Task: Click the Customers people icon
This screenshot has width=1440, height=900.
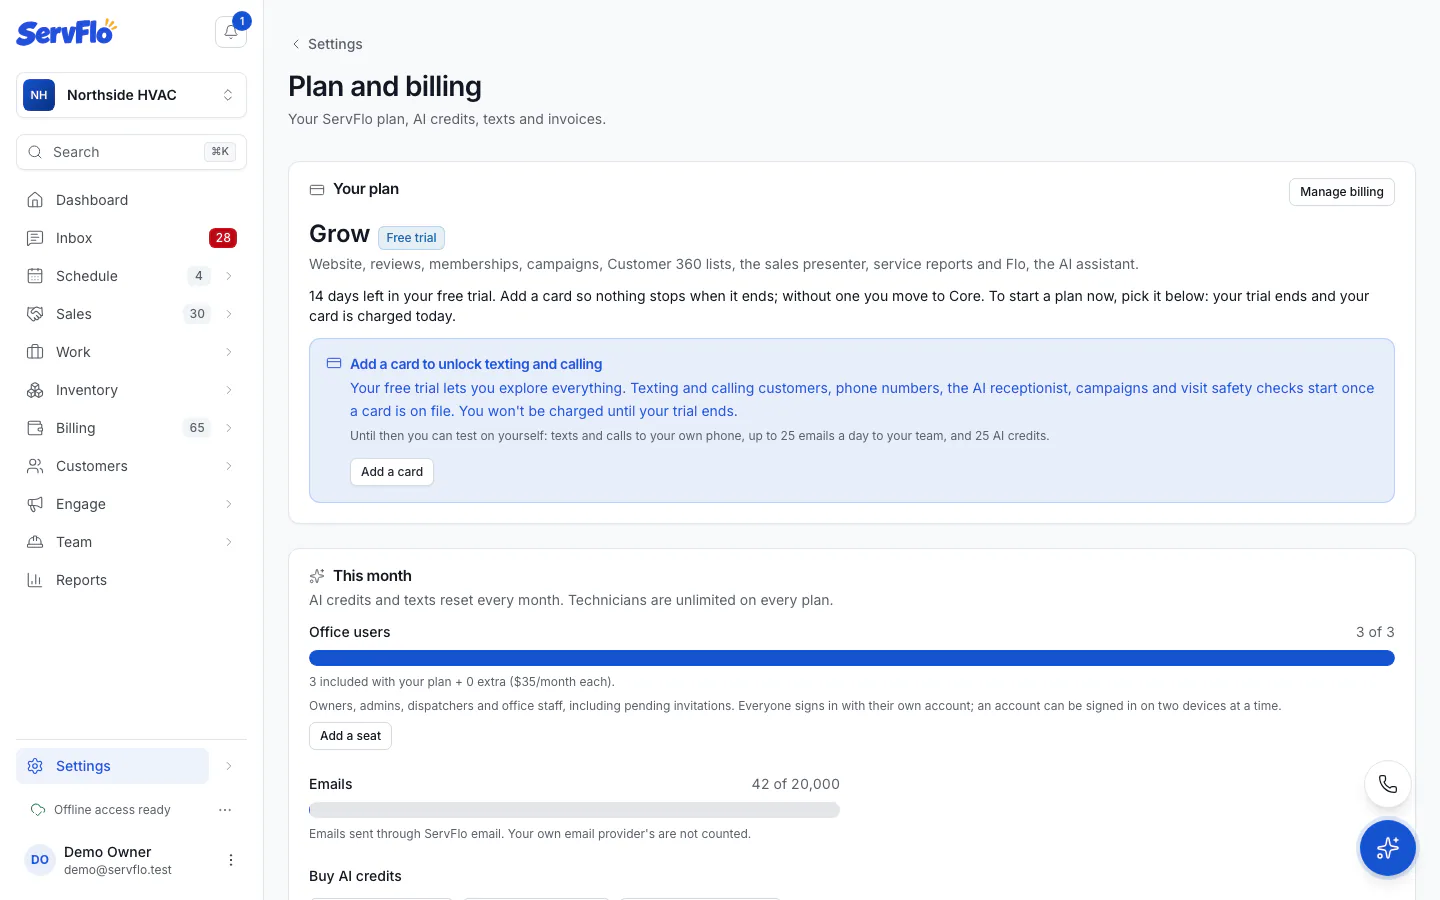Action: click(35, 466)
